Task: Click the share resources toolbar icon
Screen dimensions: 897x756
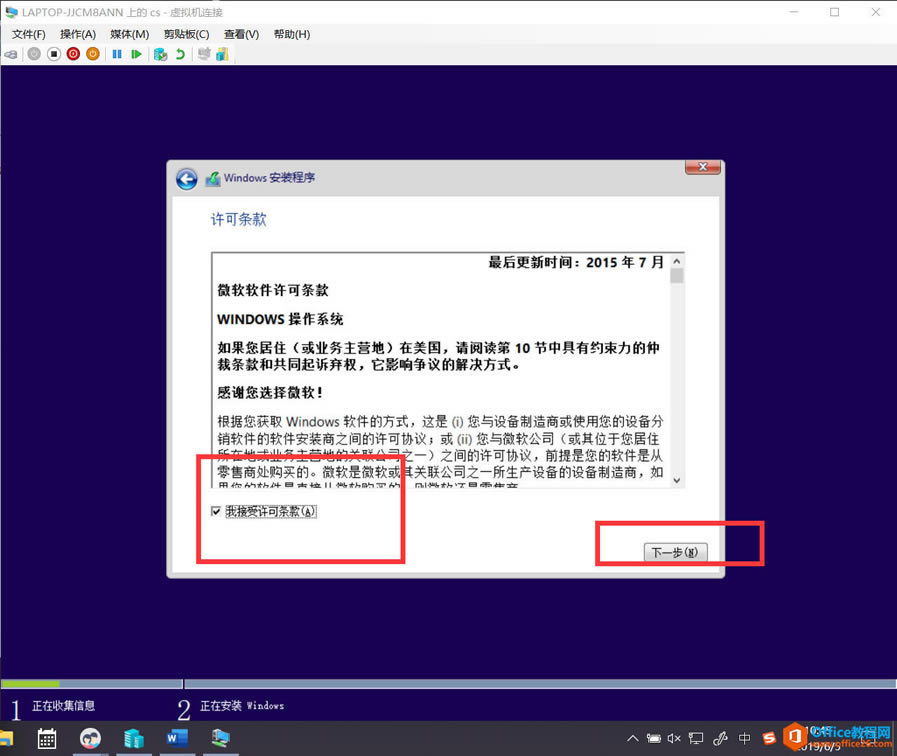Action: [222, 54]
